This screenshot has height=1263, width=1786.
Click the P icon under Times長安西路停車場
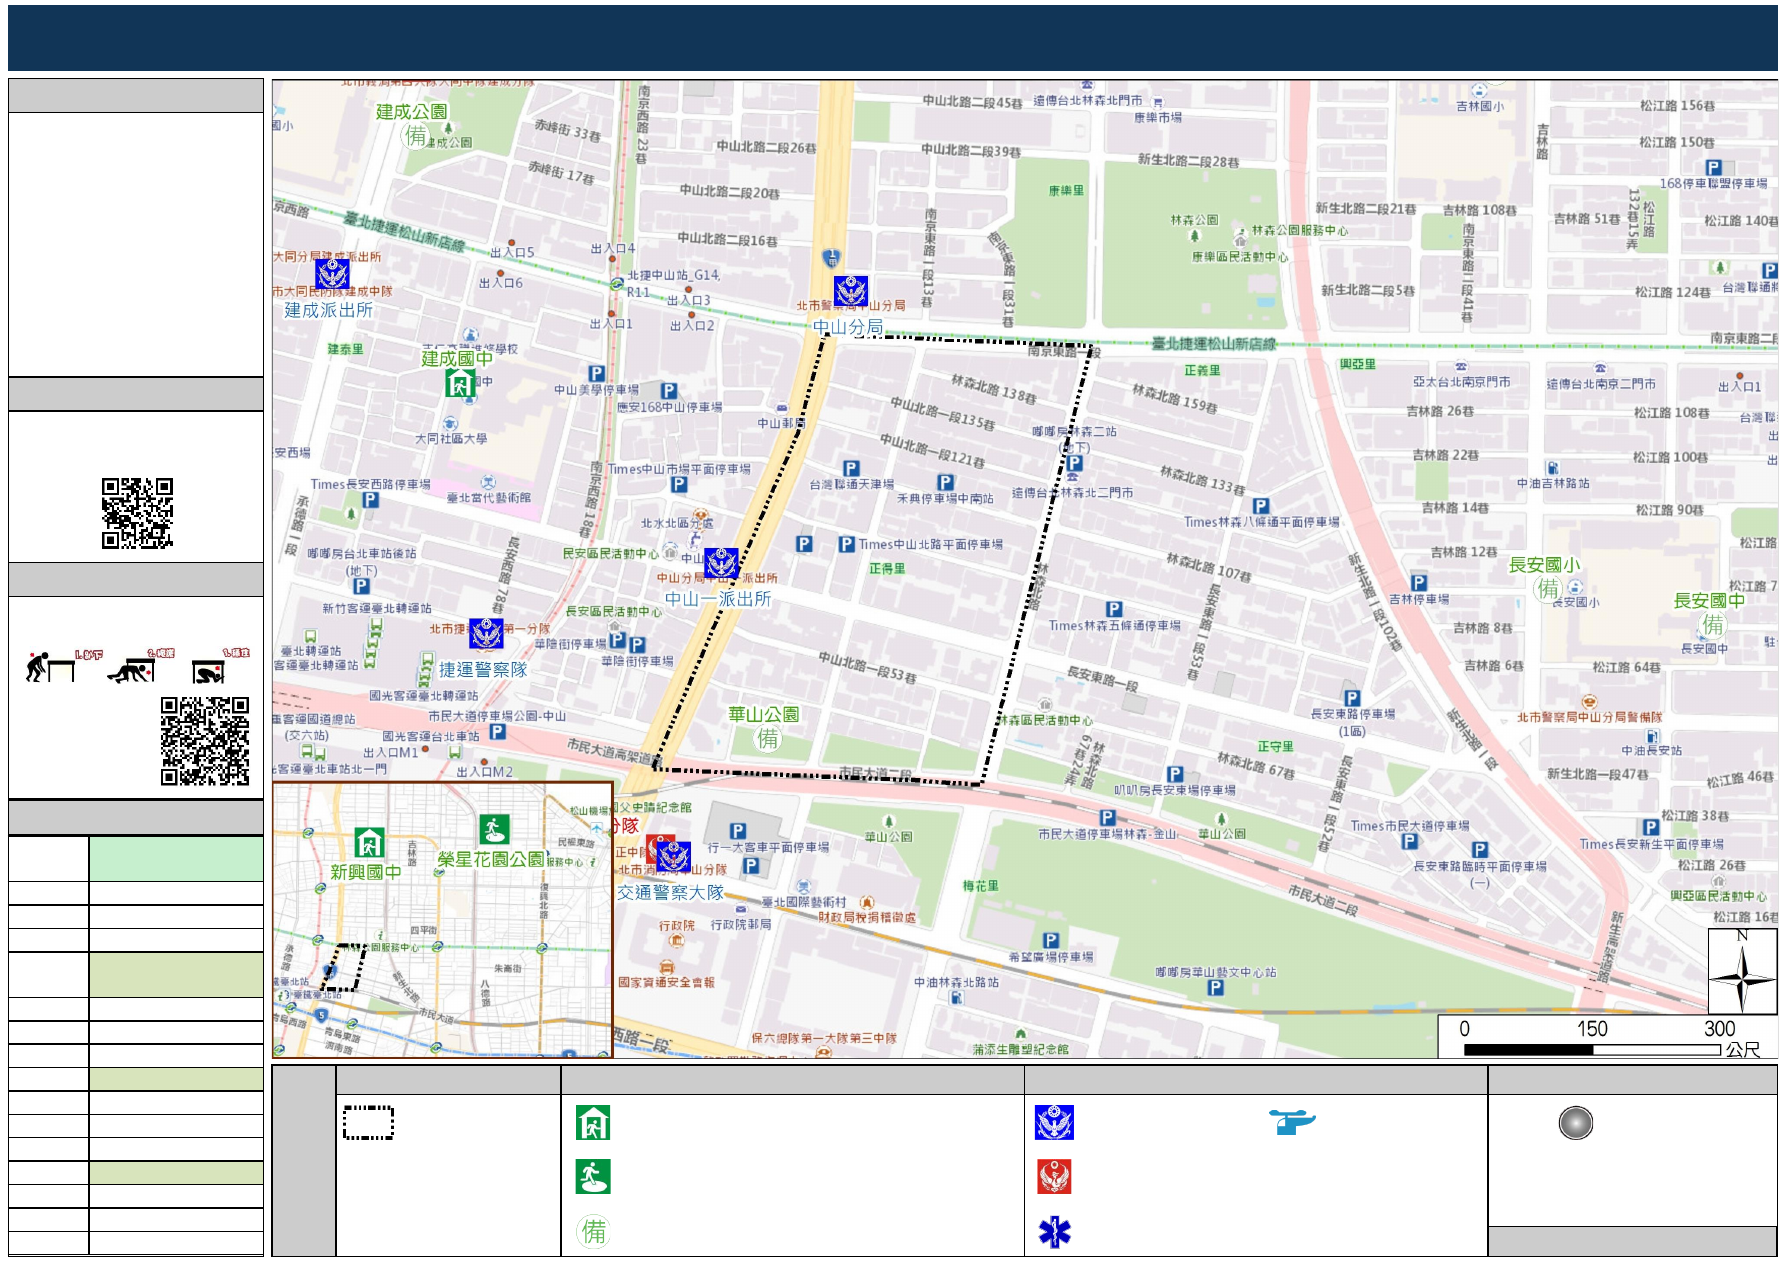pos(370,500)
